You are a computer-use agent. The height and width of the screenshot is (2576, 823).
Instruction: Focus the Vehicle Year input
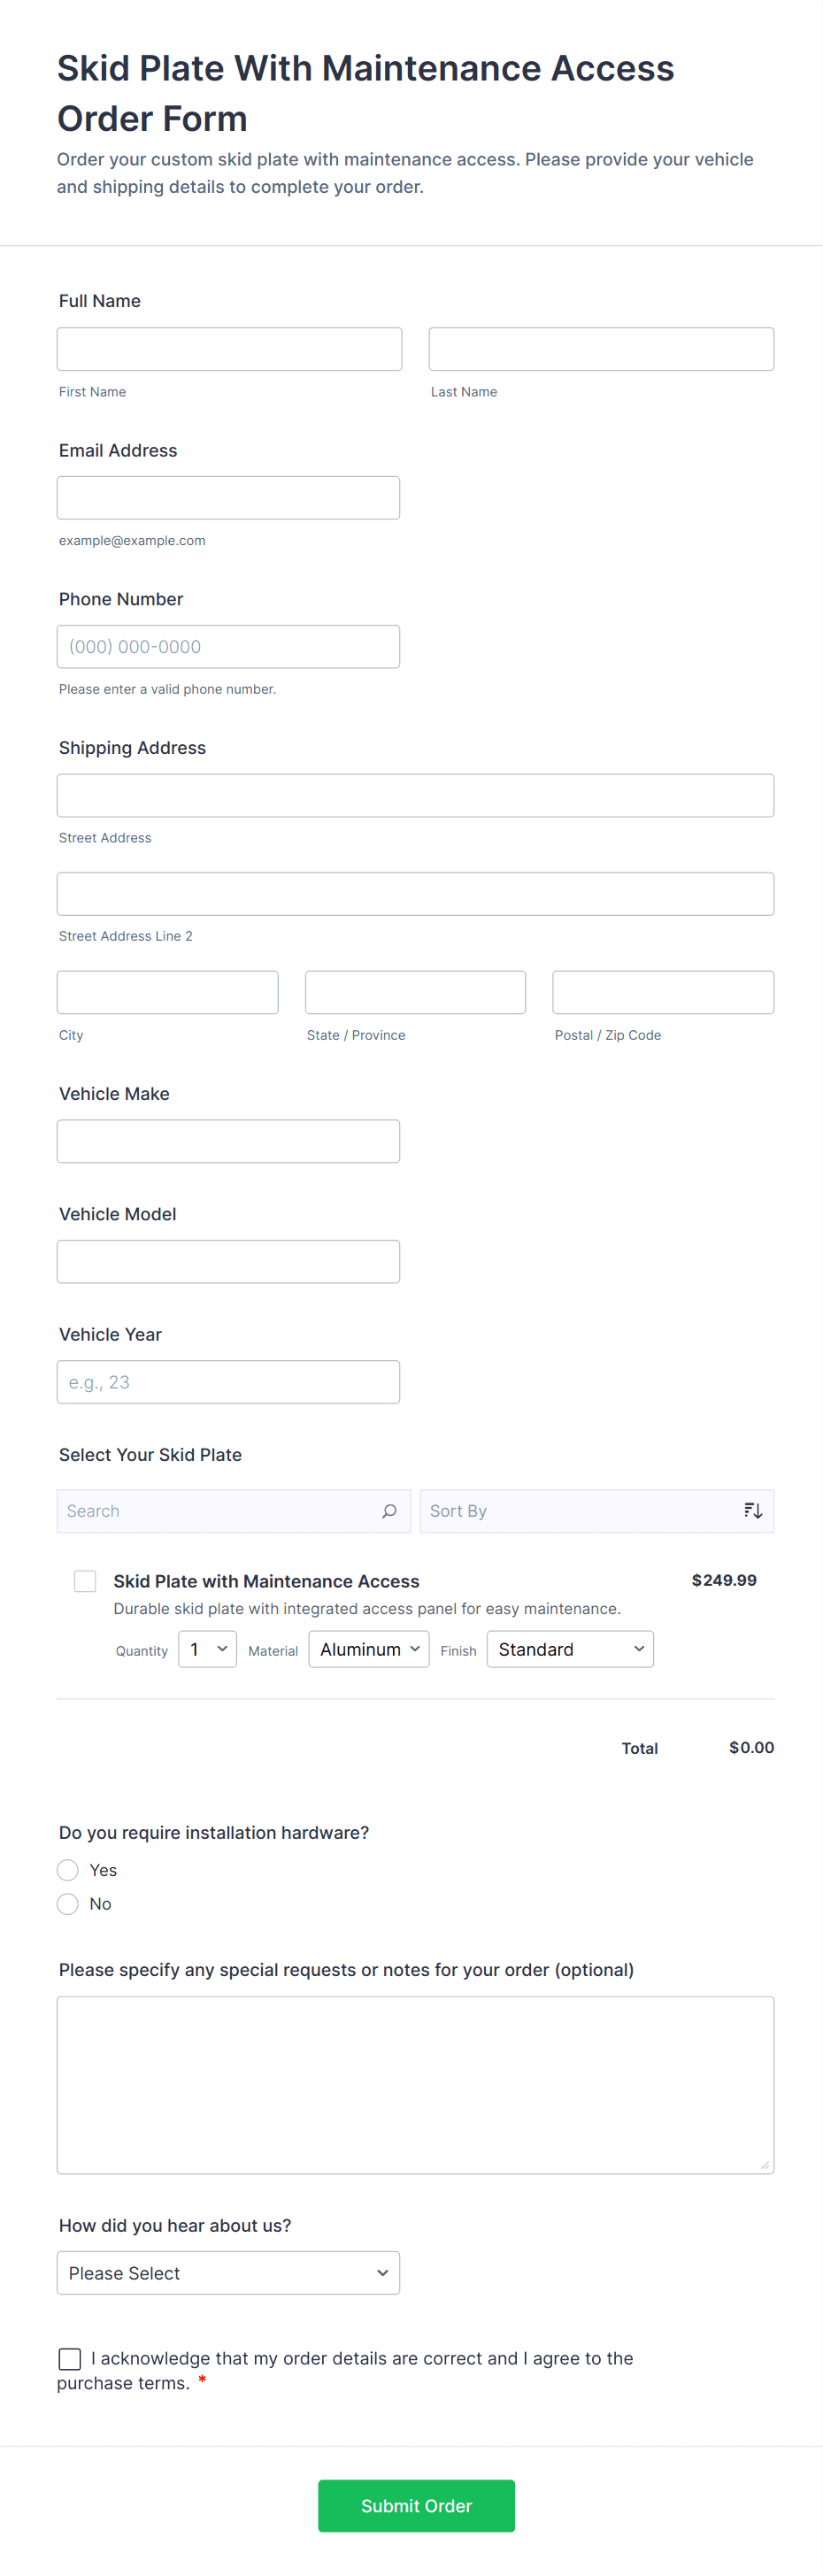[228, 1382]
